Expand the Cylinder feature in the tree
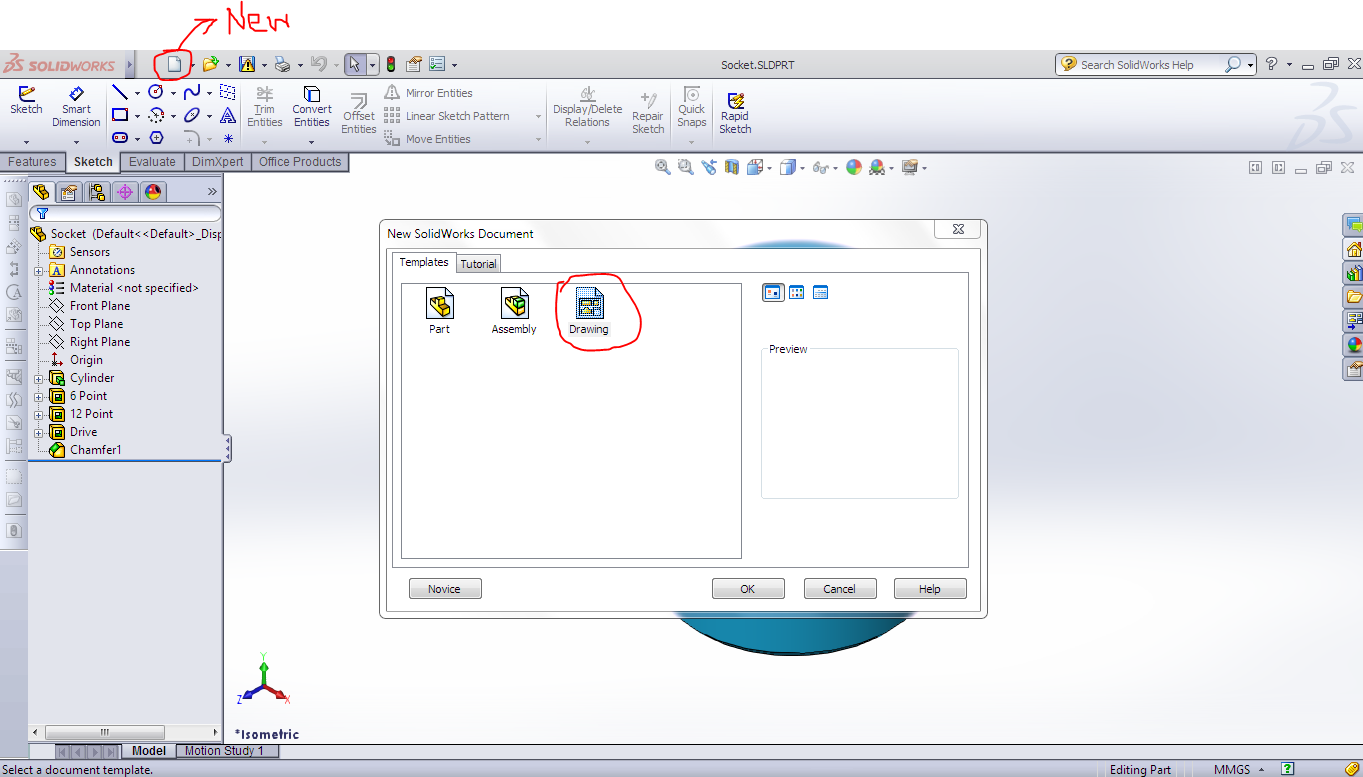This screenshot has height=777, width=1363. tap(39, 377)
